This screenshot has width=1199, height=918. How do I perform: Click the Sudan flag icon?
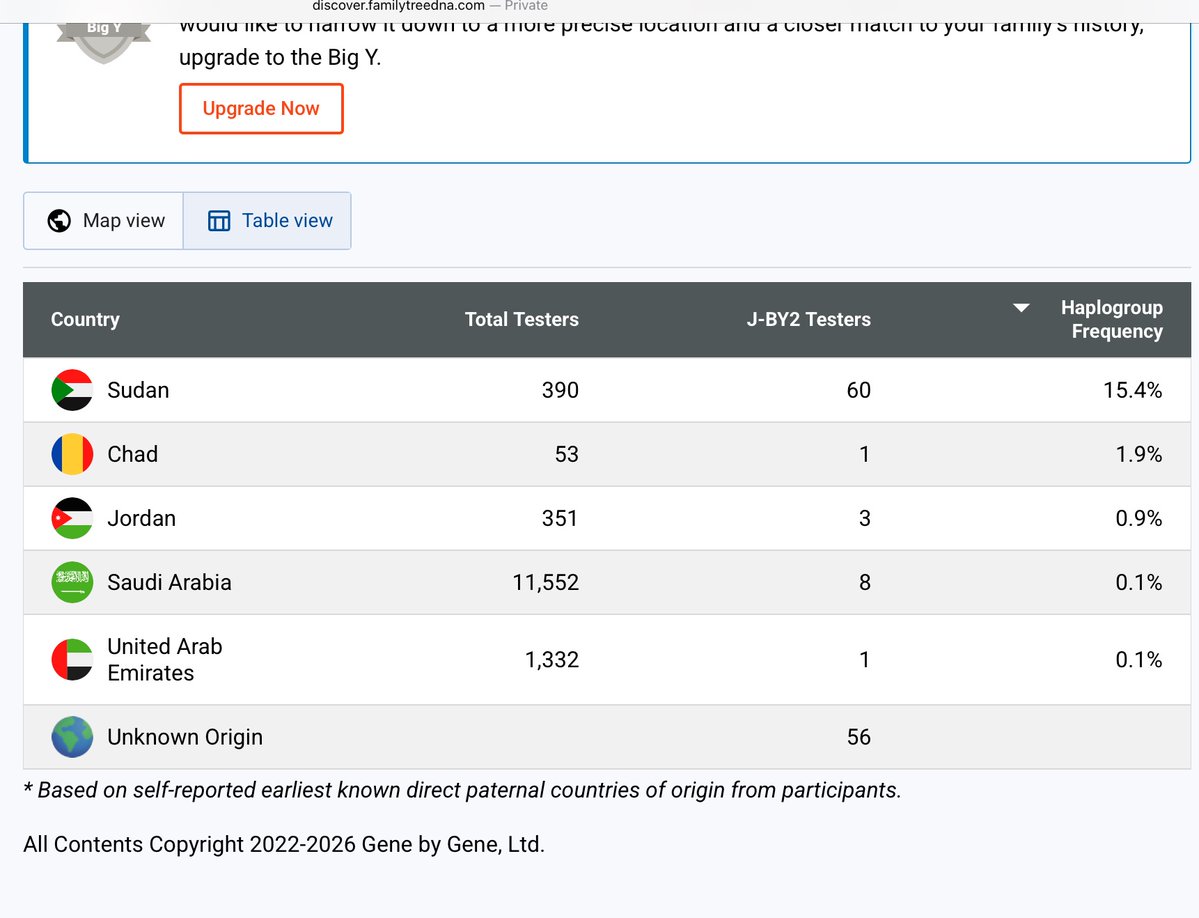coord(72,390)
